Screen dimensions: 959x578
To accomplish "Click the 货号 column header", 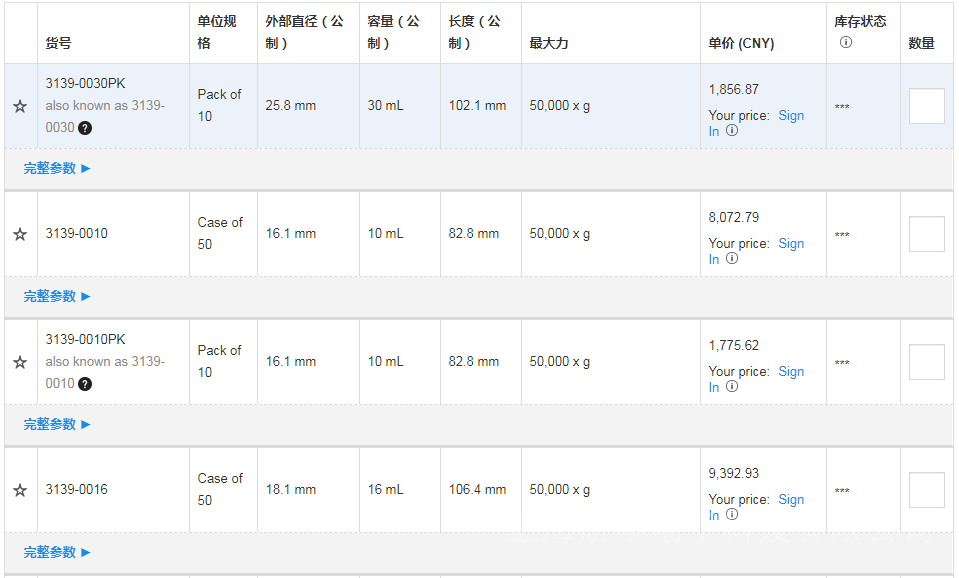I will 58,43.
